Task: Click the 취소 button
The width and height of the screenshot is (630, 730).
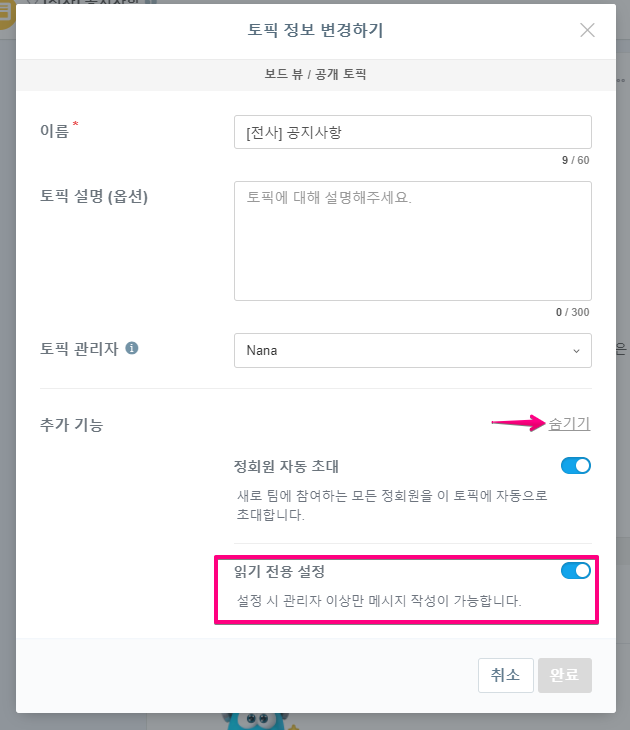Action: click(x=505, y=675)
